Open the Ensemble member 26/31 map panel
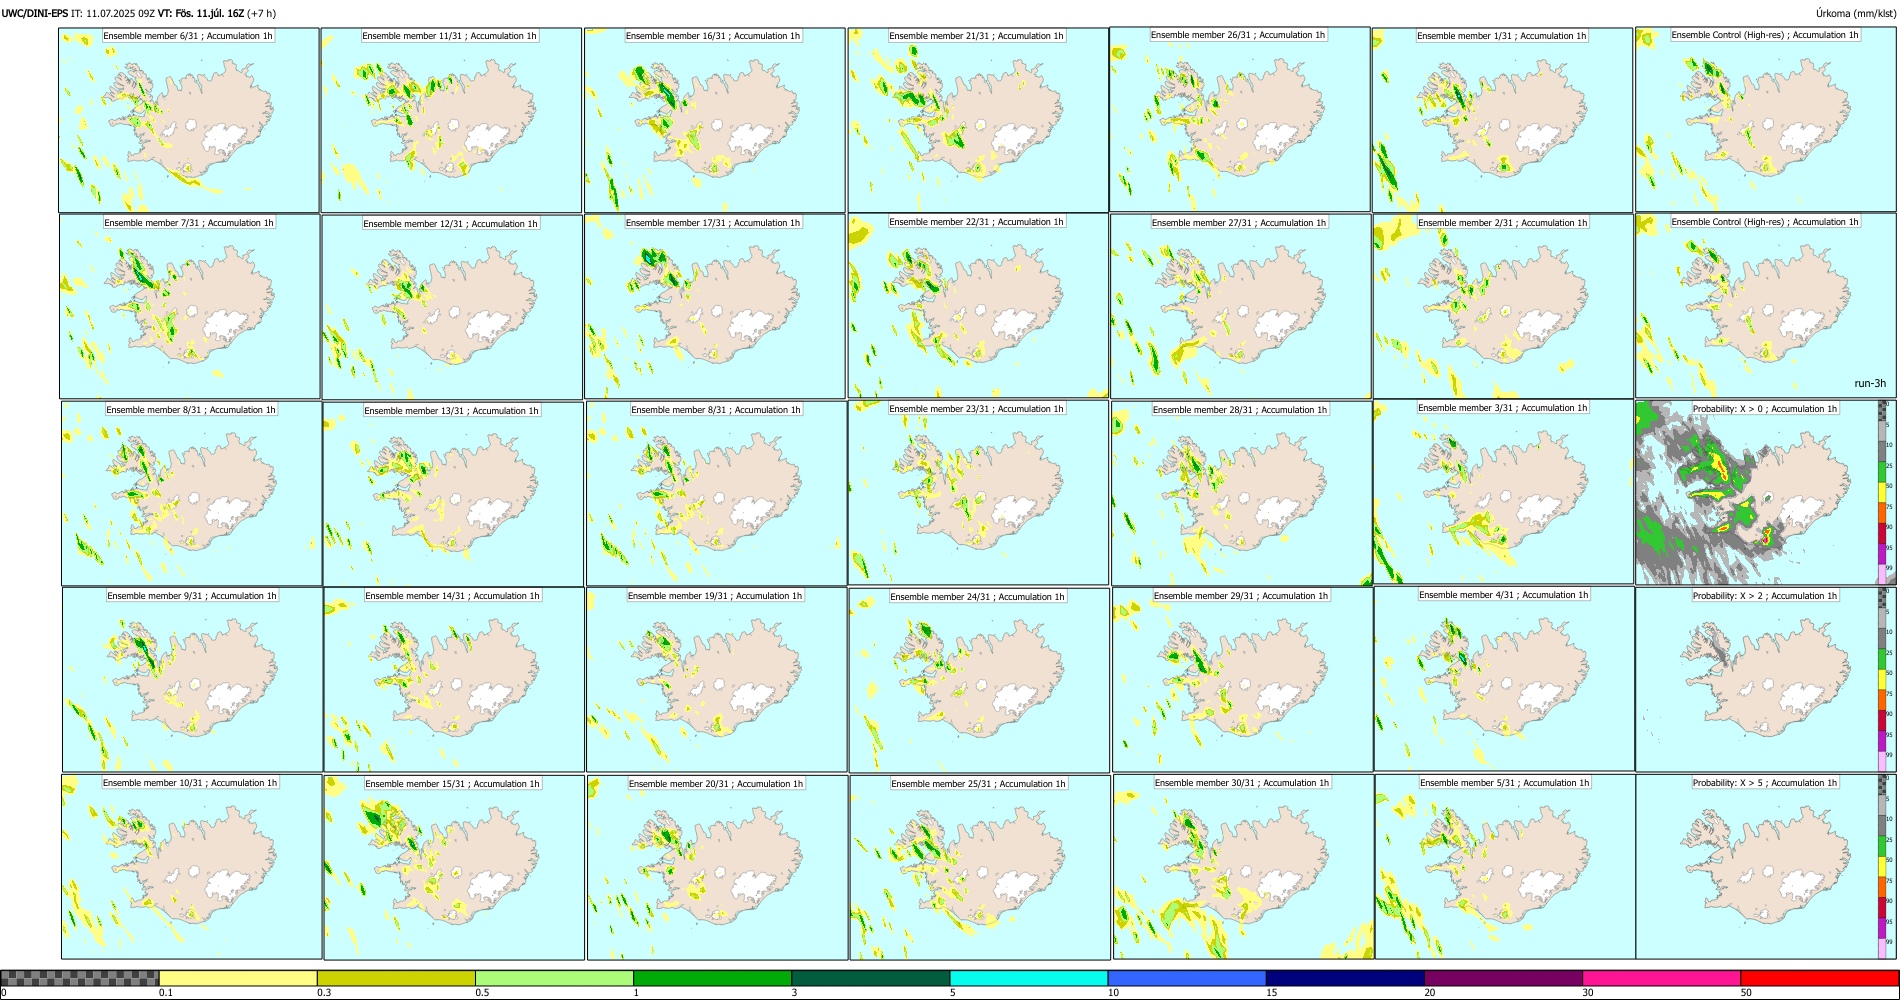The image size is (1900, 1000). [x=1240, y=119]
